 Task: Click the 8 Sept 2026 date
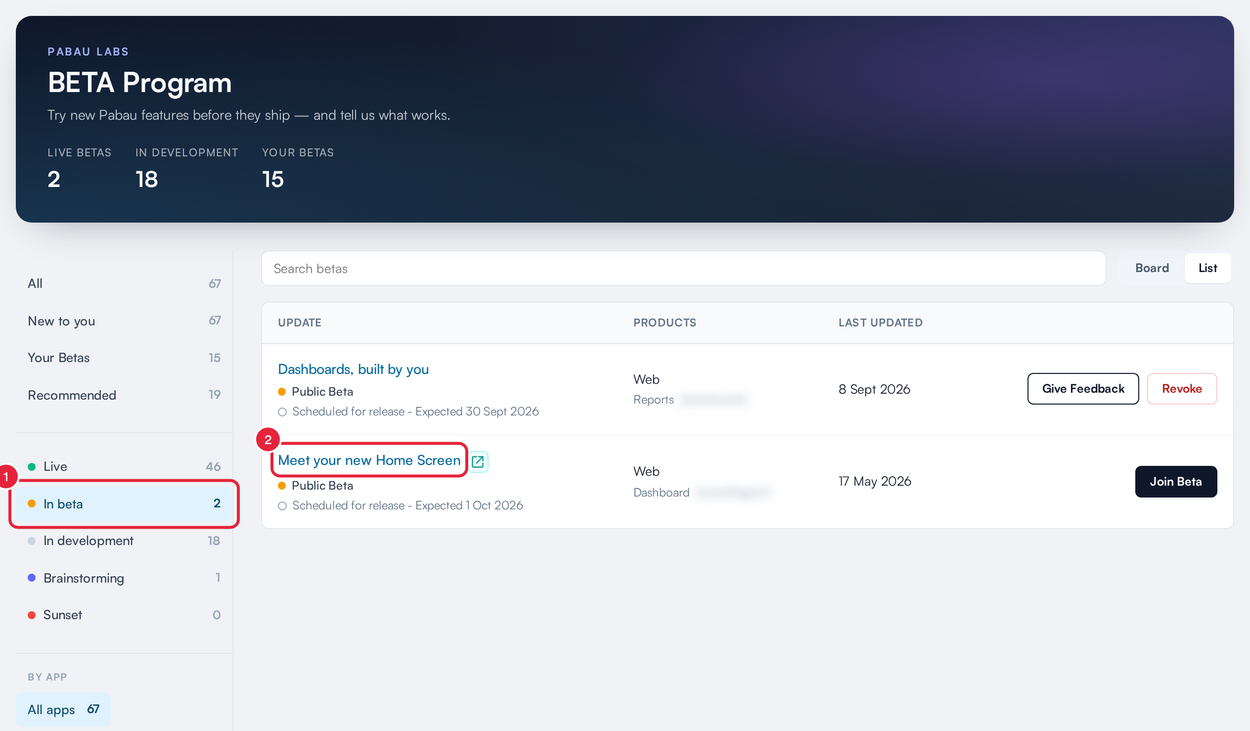874,389
